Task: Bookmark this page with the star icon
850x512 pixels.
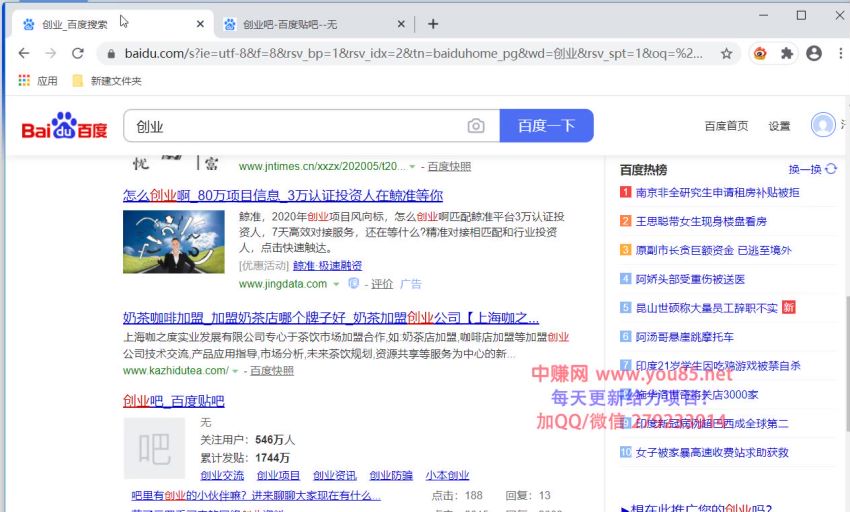Action: 726,53
